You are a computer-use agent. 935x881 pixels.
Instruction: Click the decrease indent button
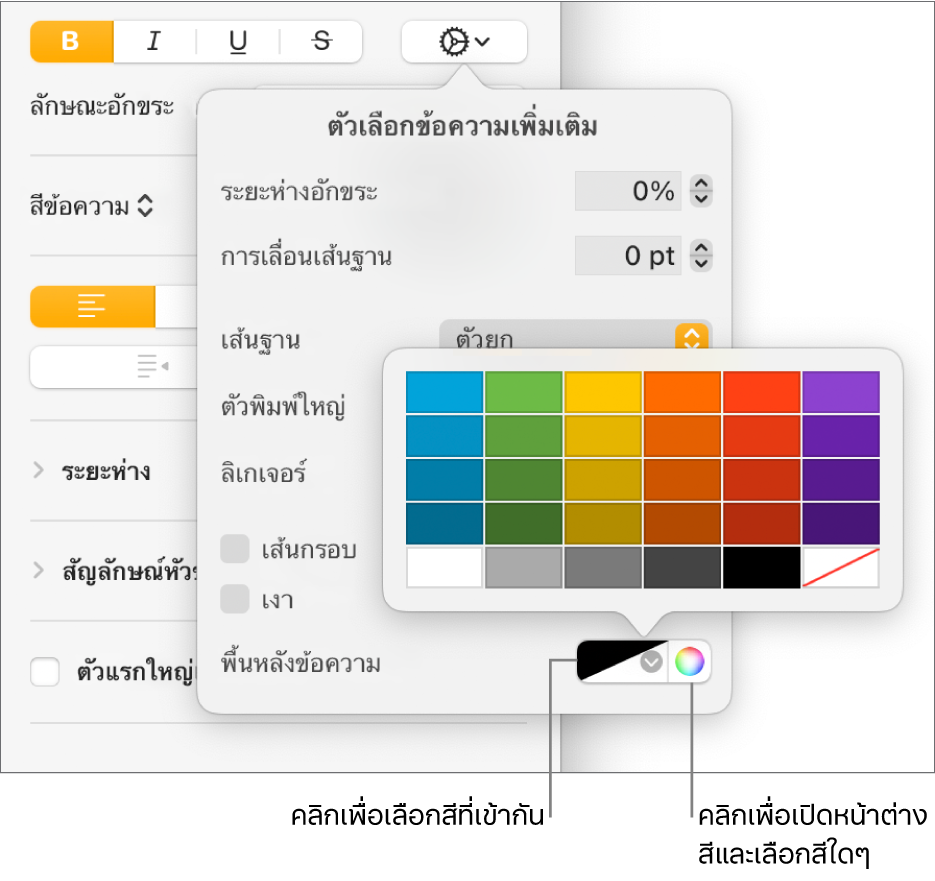click(x=113, y=367)
